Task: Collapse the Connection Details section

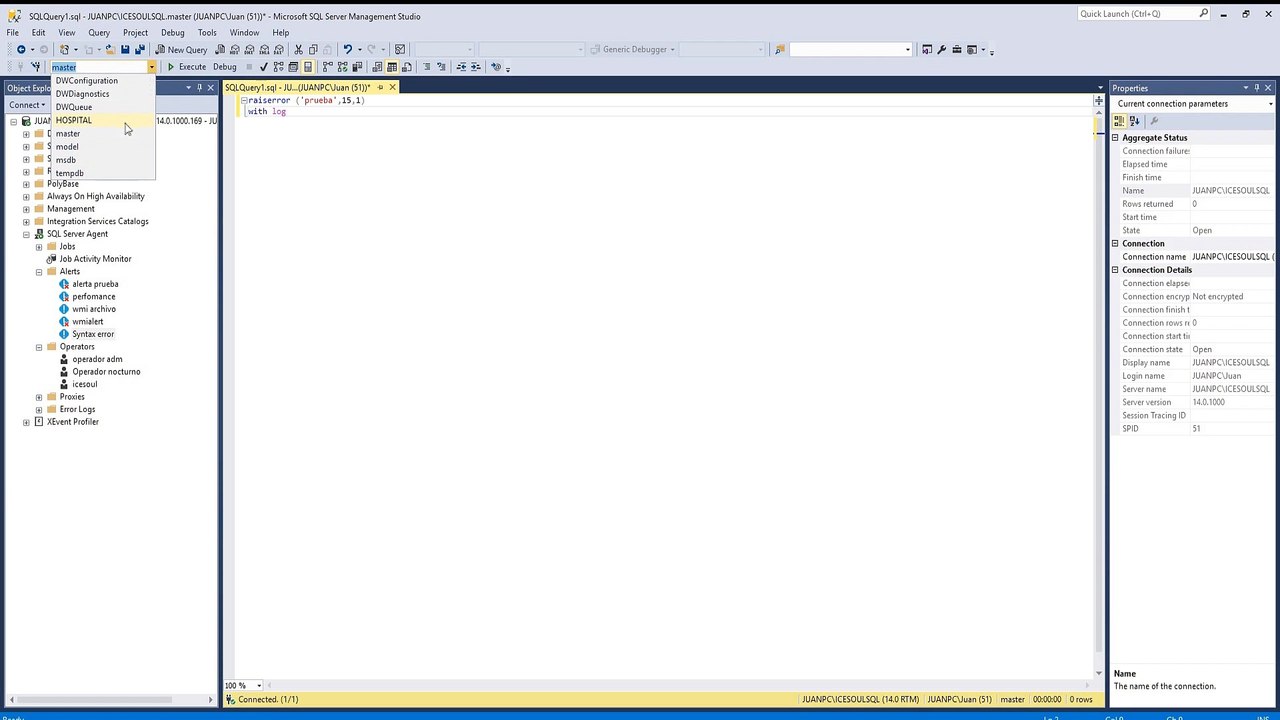Action: click(x=1116, y=270)
